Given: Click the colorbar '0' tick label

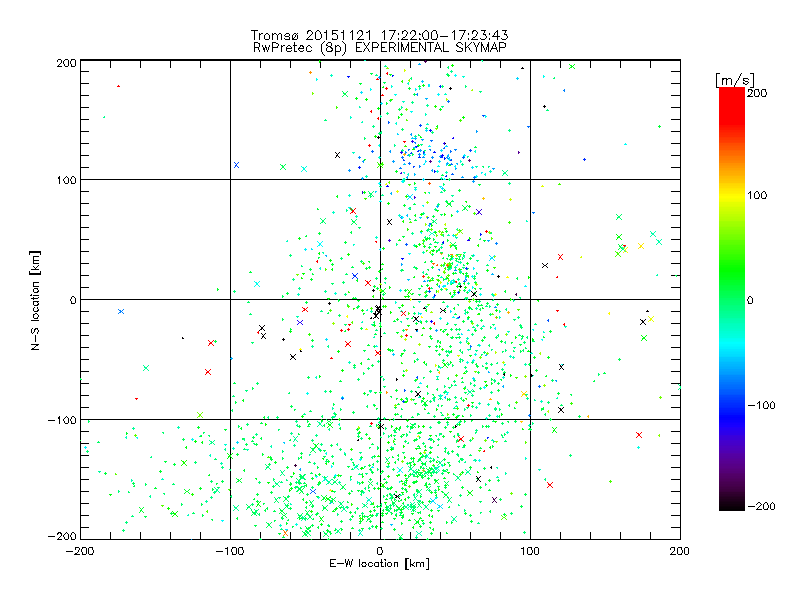Looking at the screenshot, I should pos(750,300).
